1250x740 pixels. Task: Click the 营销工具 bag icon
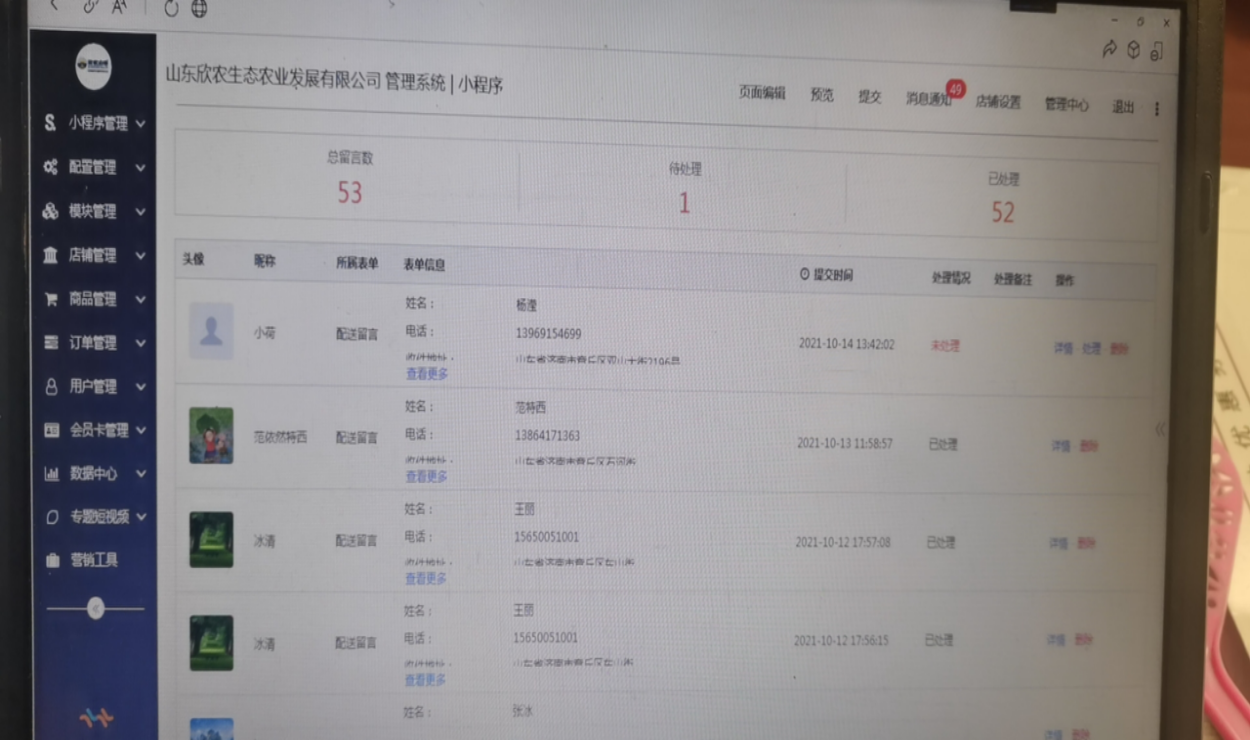(x=52, y=561)
